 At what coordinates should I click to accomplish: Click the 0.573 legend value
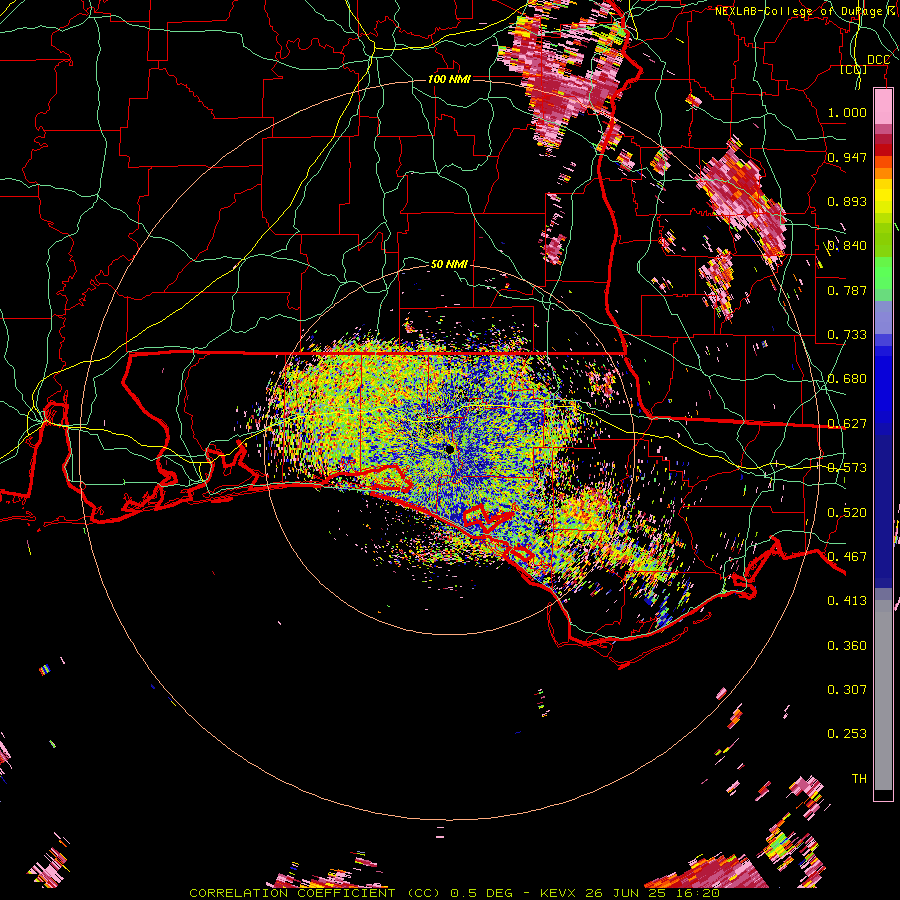tap(847, 468)
